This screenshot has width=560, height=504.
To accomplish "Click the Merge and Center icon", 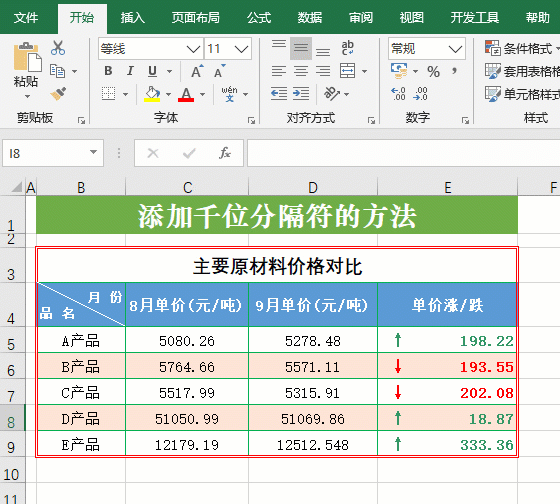I will pyautogui.click(x=348, y=71).
